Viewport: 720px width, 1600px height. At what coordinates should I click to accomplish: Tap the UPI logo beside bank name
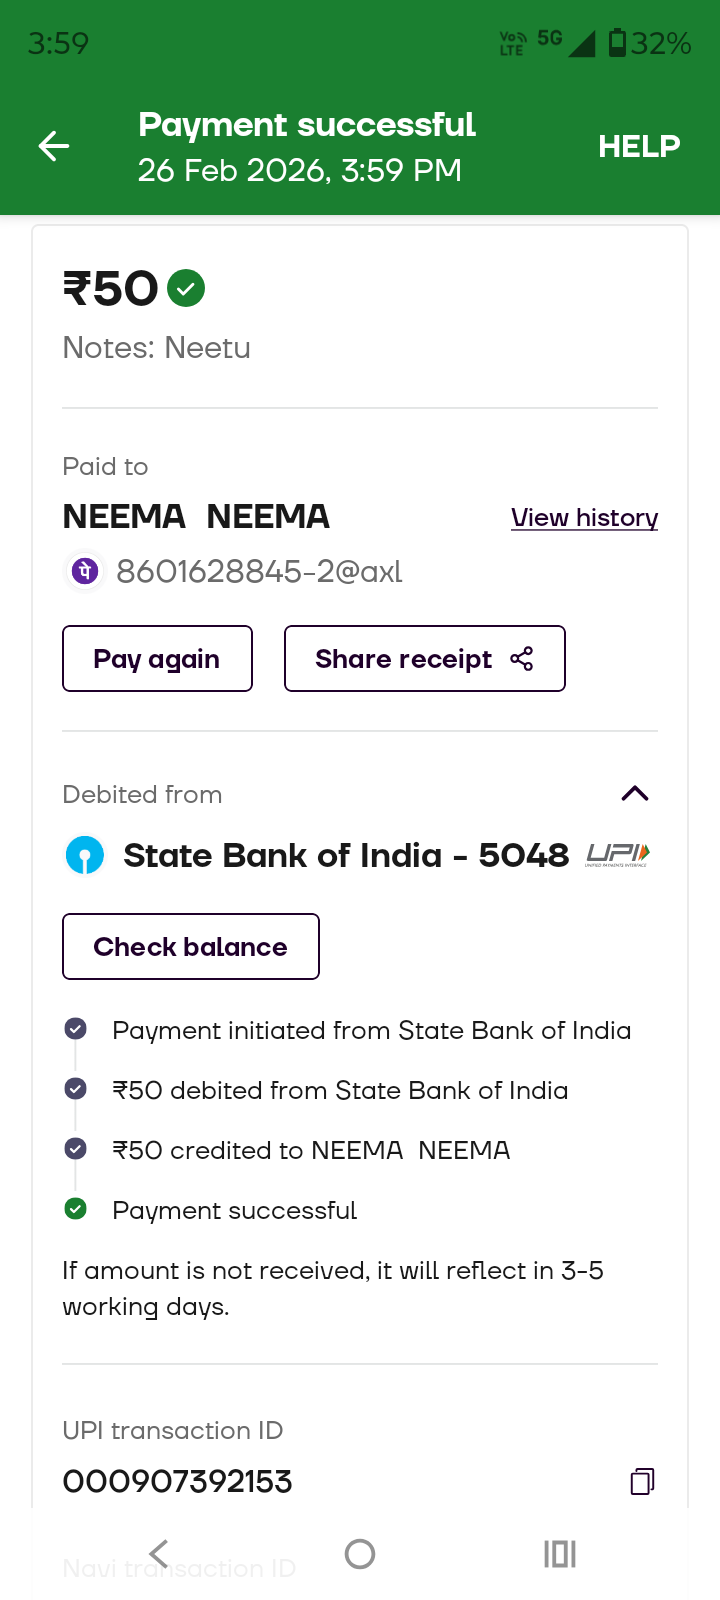click(618, 855)
